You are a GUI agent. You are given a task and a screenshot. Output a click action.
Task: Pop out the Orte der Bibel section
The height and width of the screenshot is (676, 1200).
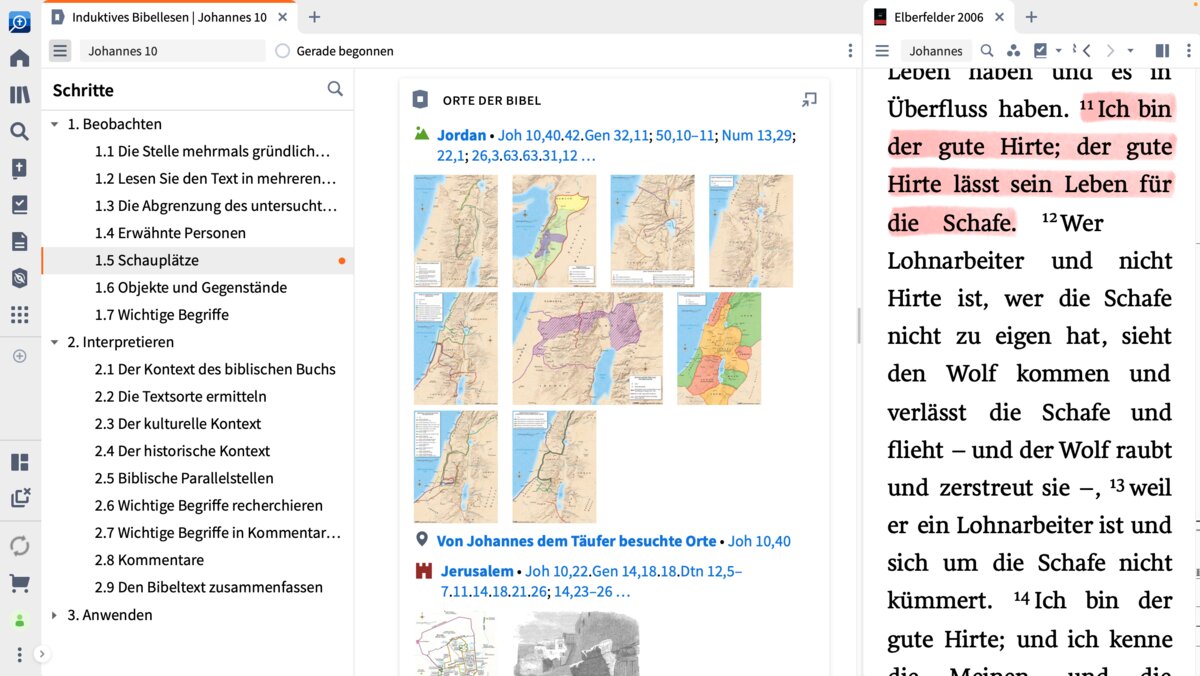tap(809, 100)
